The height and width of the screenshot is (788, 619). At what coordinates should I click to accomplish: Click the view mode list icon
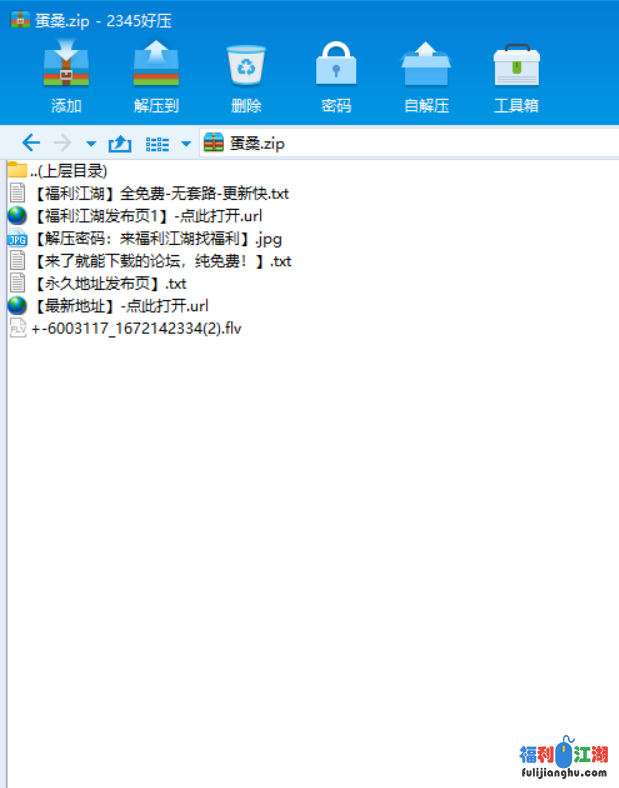point(157,143)
